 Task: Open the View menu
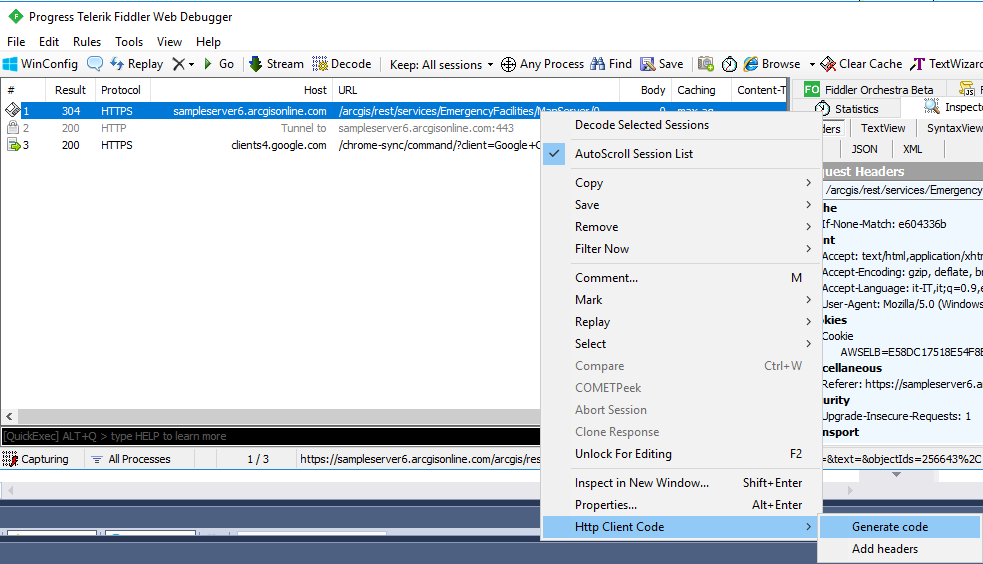click(169, 41)
